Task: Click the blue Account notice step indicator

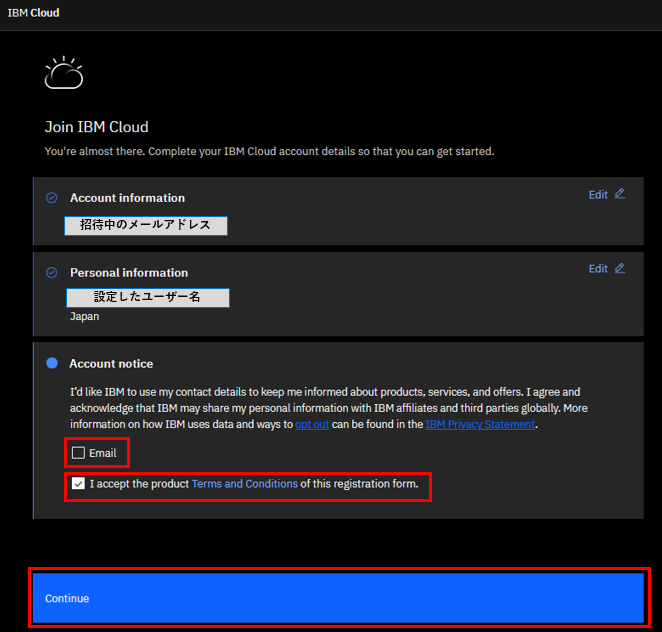Action: click(52, 363)
